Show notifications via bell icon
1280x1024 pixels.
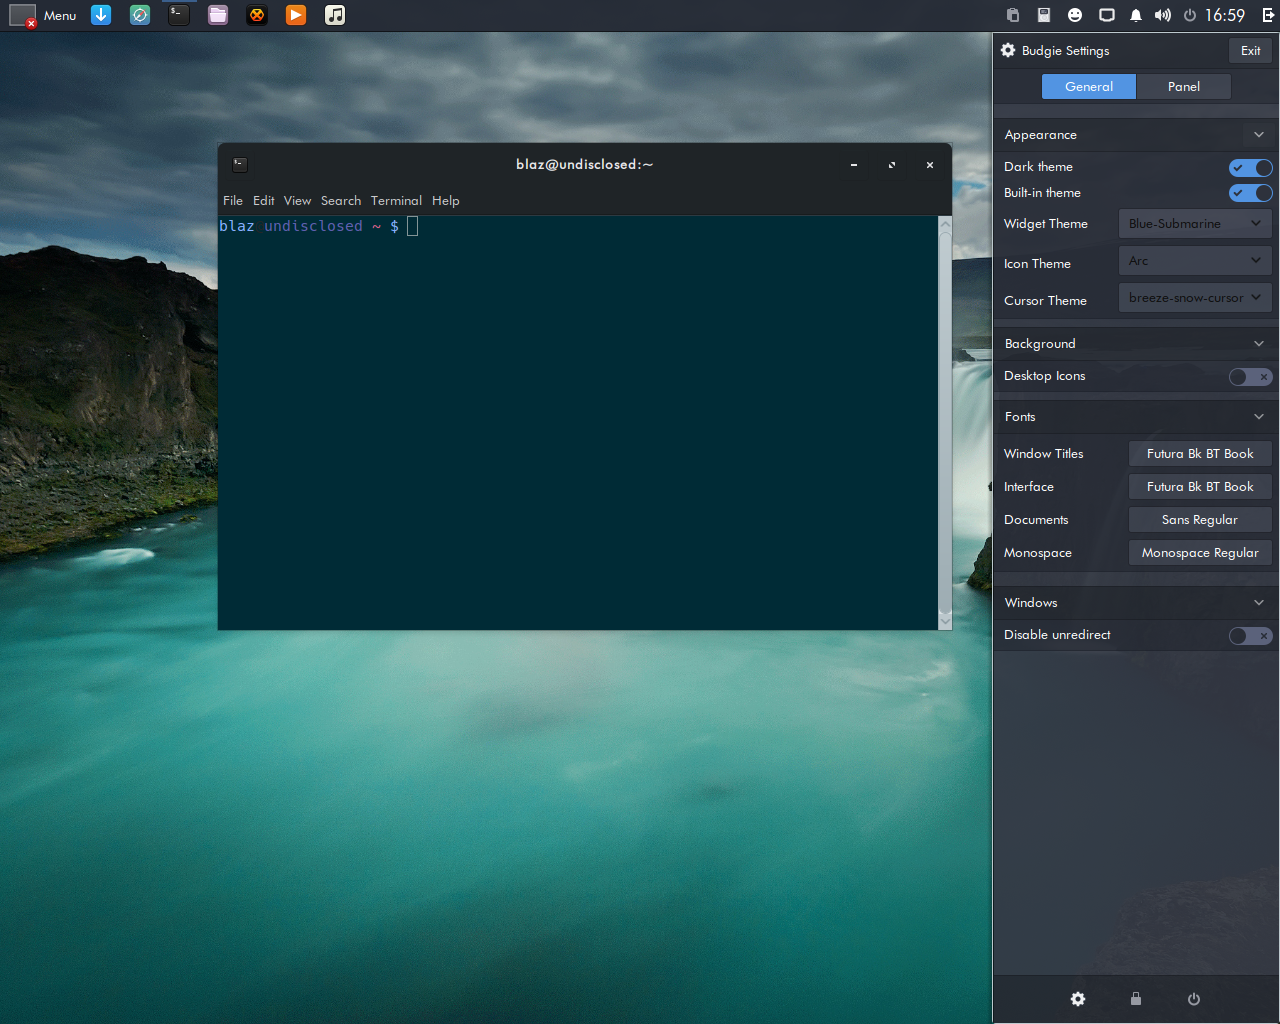tap(1136, 15)
